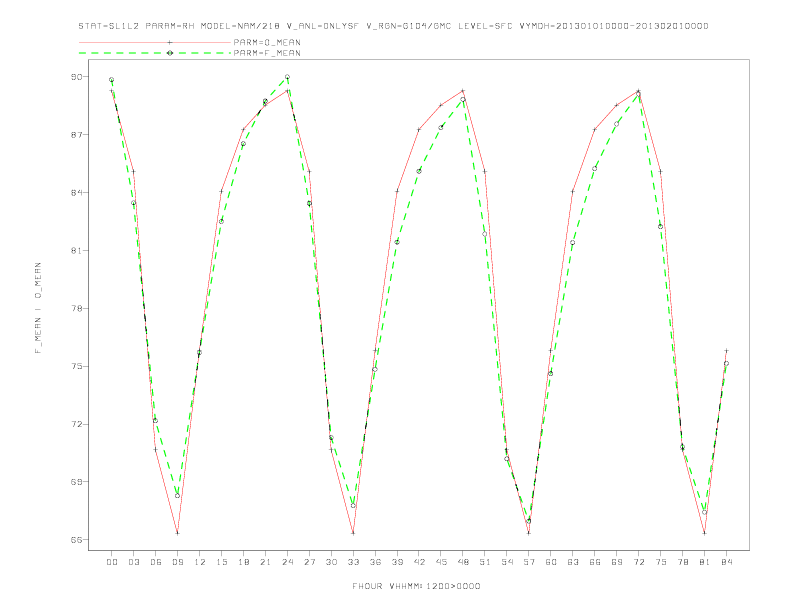Click the y-axis tick value 90
This screenshot has width=792, height=612.
coord(77,77)
